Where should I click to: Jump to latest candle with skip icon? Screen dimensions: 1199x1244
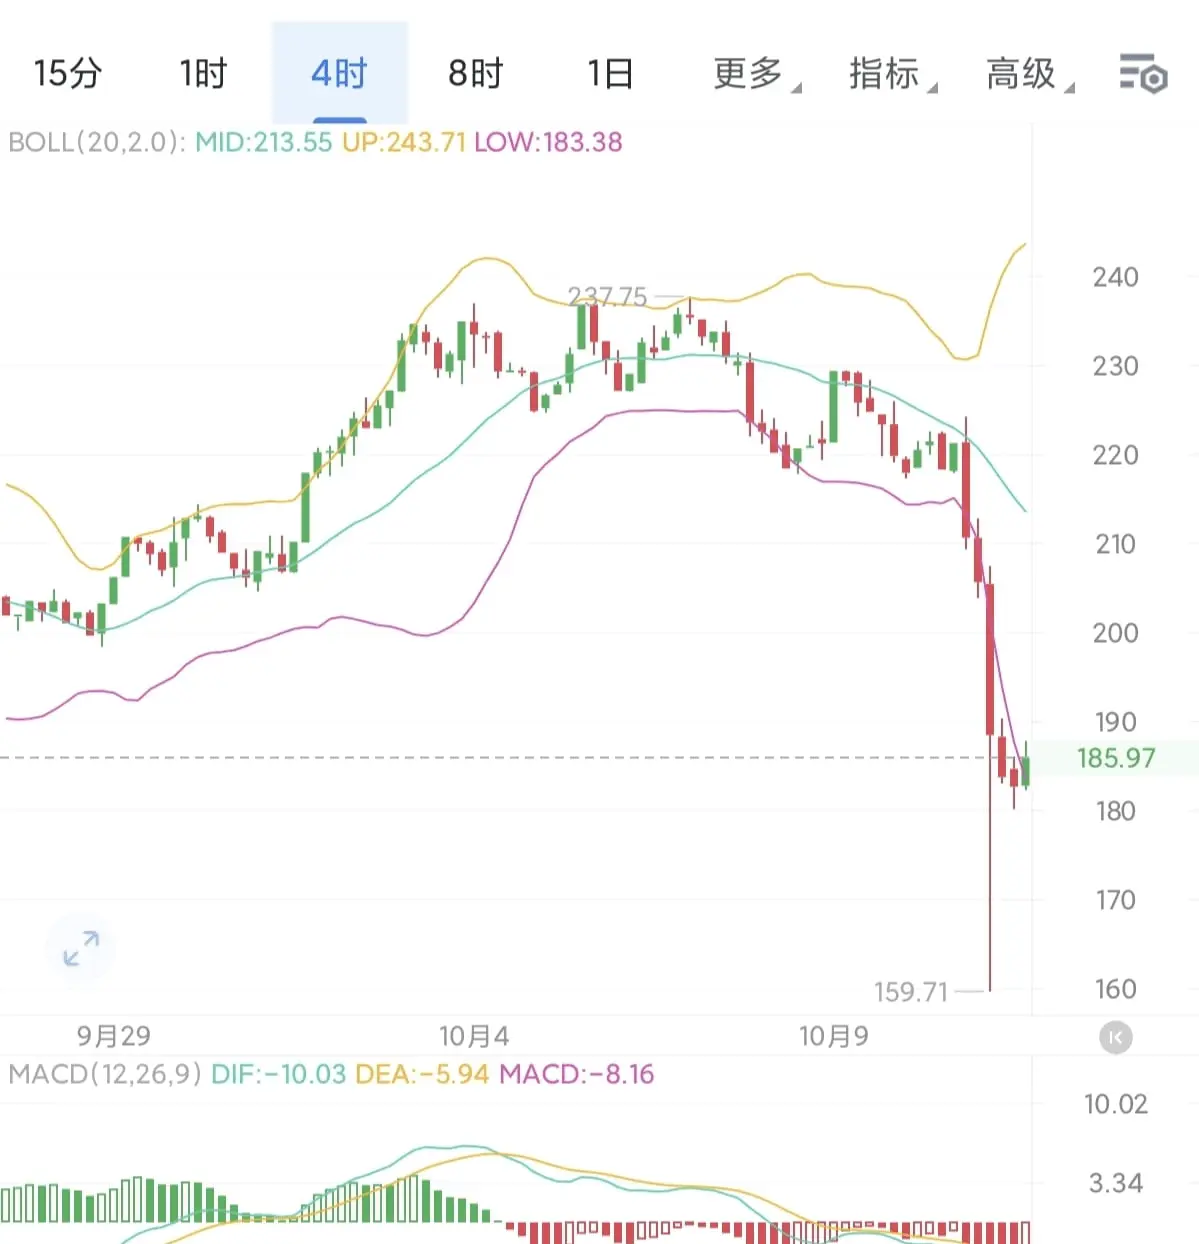(1116, 1037)
